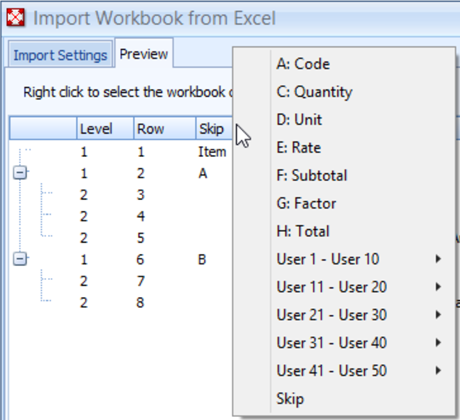
Task: Open 'User 41 - User 50' submenu
Action: pyautogui.click(x=344, y=371)
